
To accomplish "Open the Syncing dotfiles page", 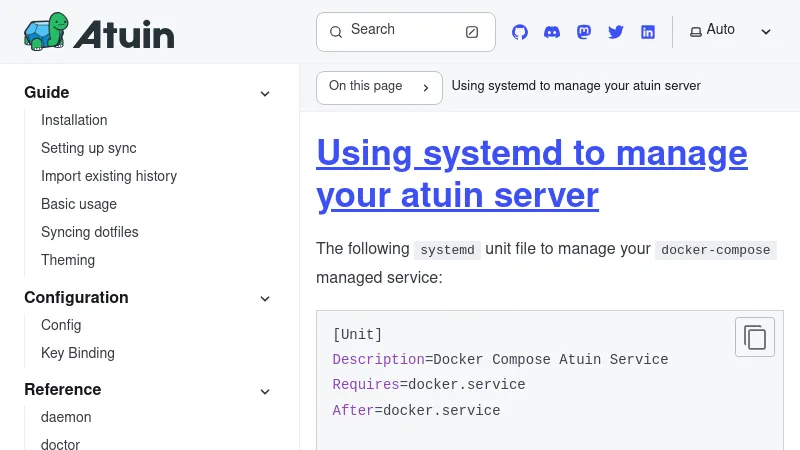I will pyautogui.click(x=90, y=232).
